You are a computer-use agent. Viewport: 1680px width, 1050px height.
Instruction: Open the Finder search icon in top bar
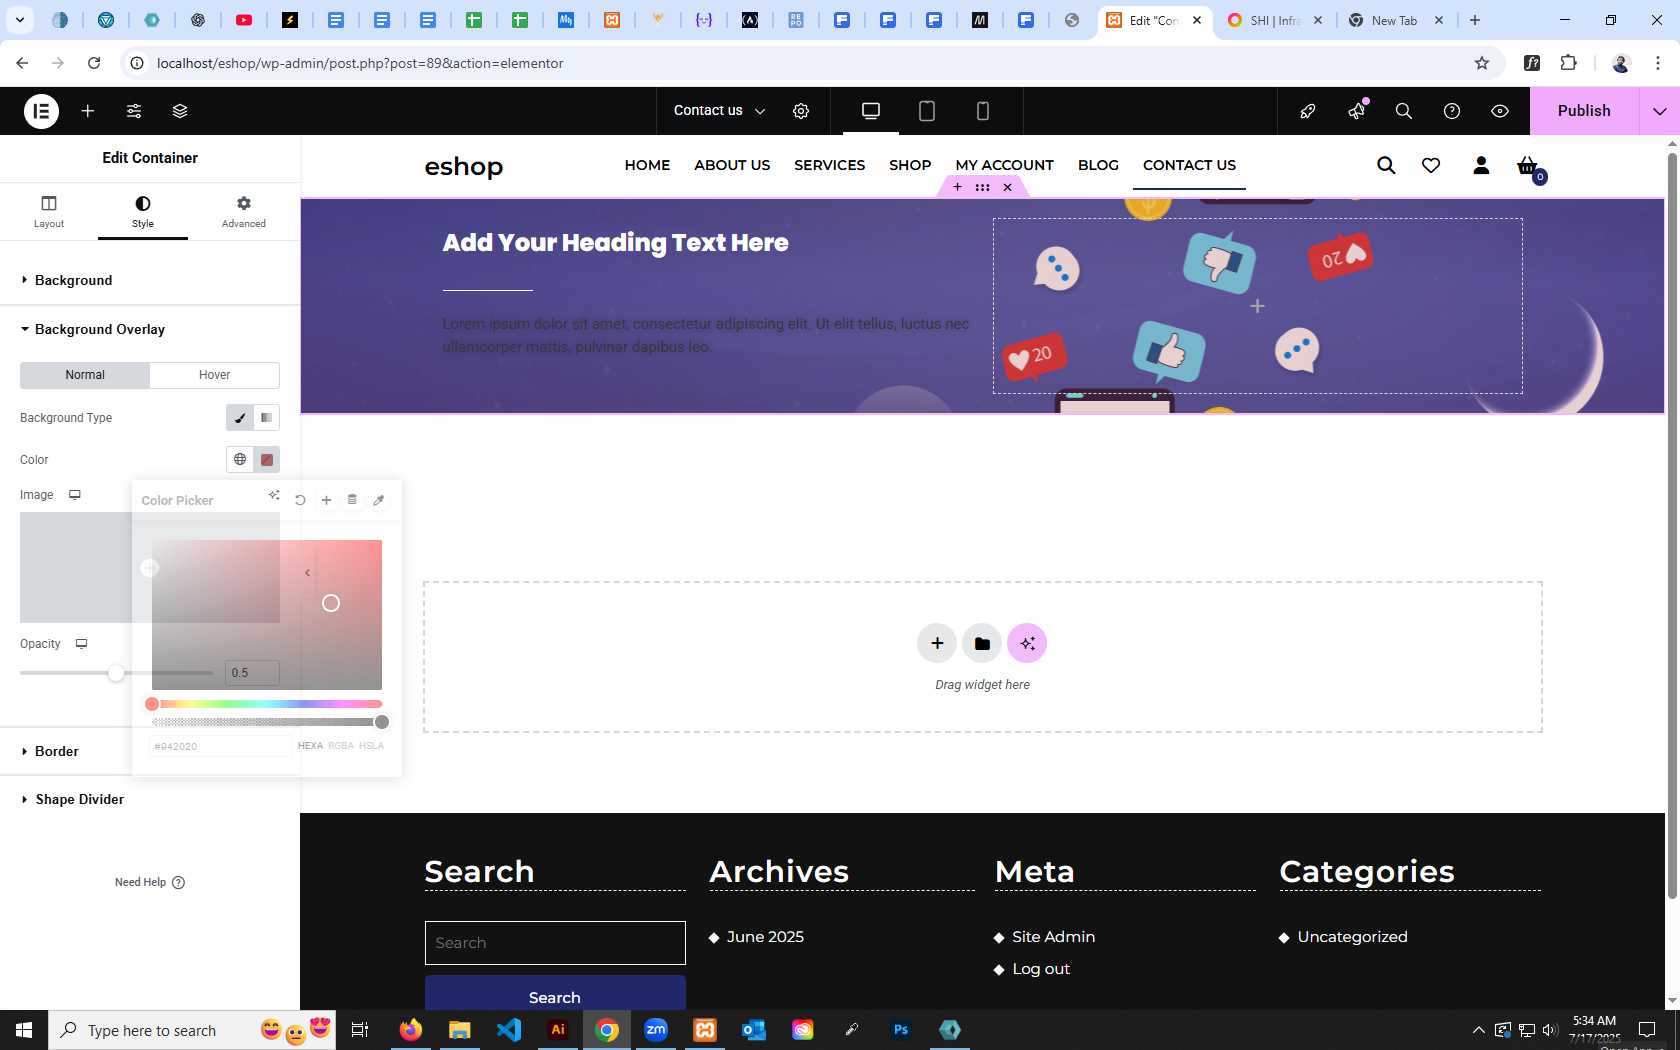(1404, 111)
